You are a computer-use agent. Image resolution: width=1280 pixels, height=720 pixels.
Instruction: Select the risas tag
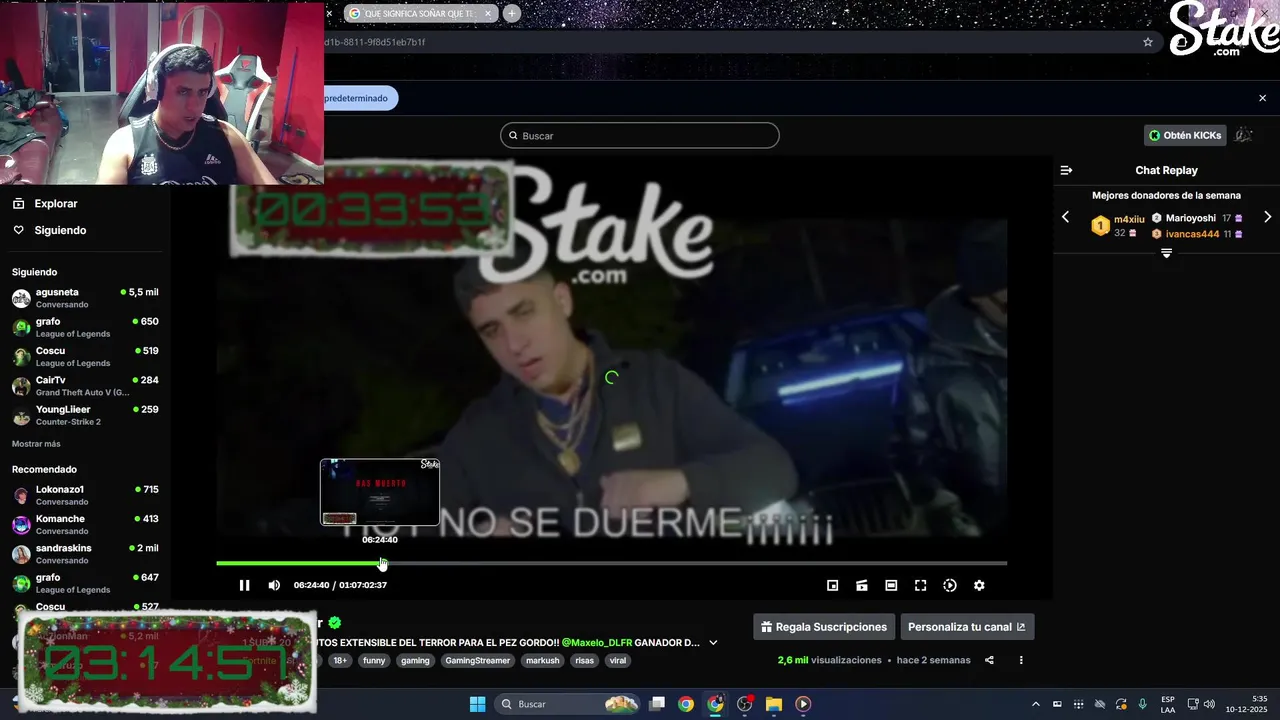tap(584, 660)
